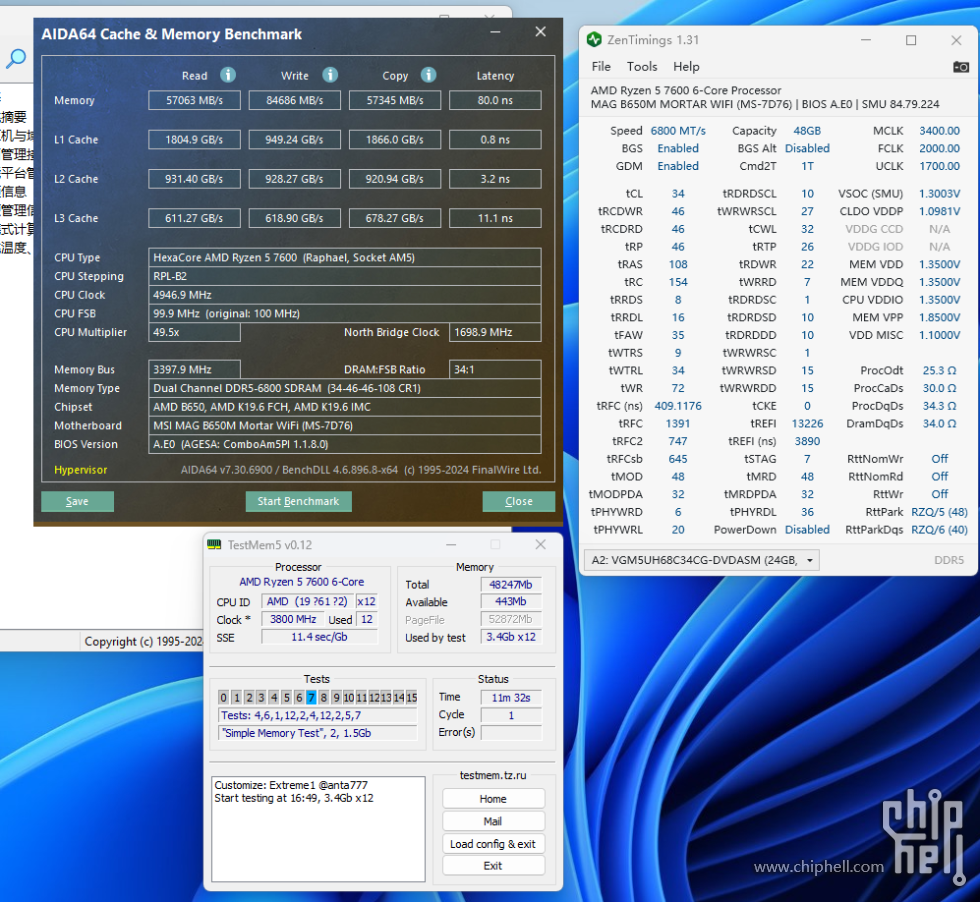Click MCLK 3400.00 value
Viewport: 980px width, 902px height.
click(x=939, y=131)
